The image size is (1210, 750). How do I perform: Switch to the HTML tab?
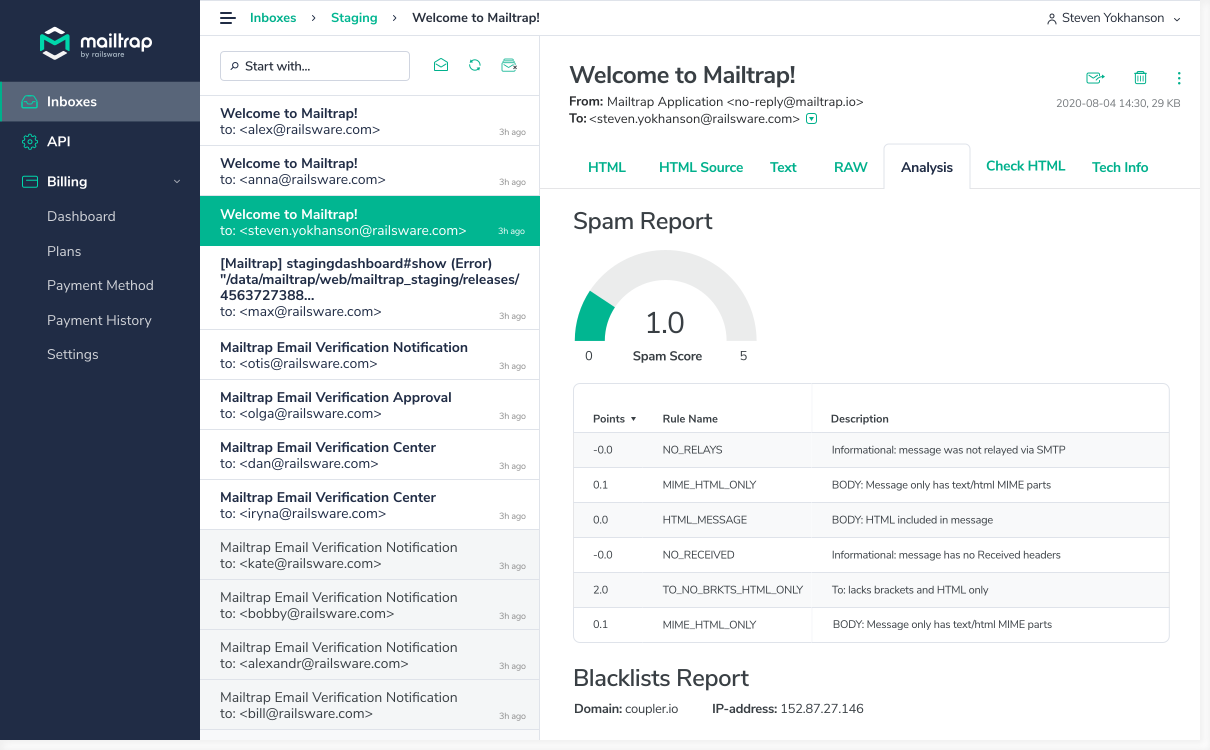607,167
